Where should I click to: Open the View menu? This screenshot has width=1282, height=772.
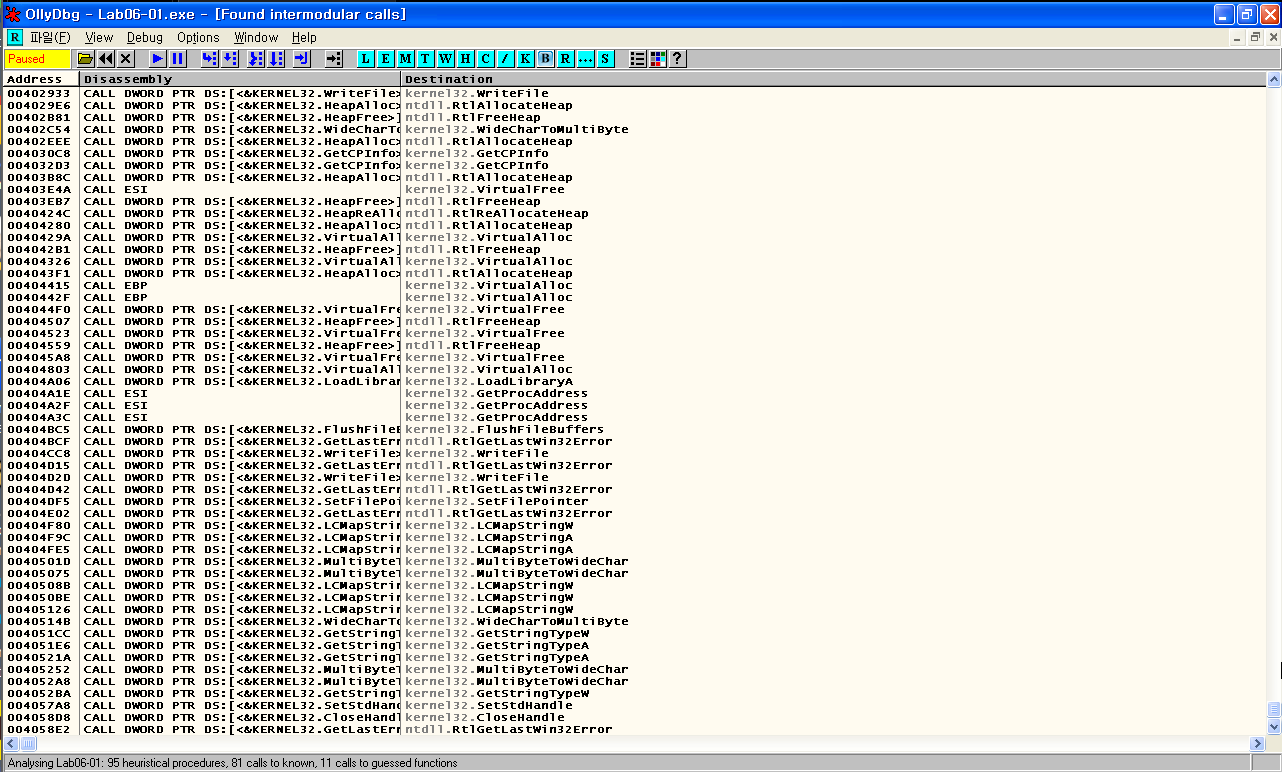pyautogui.click(x=99, y=38)
